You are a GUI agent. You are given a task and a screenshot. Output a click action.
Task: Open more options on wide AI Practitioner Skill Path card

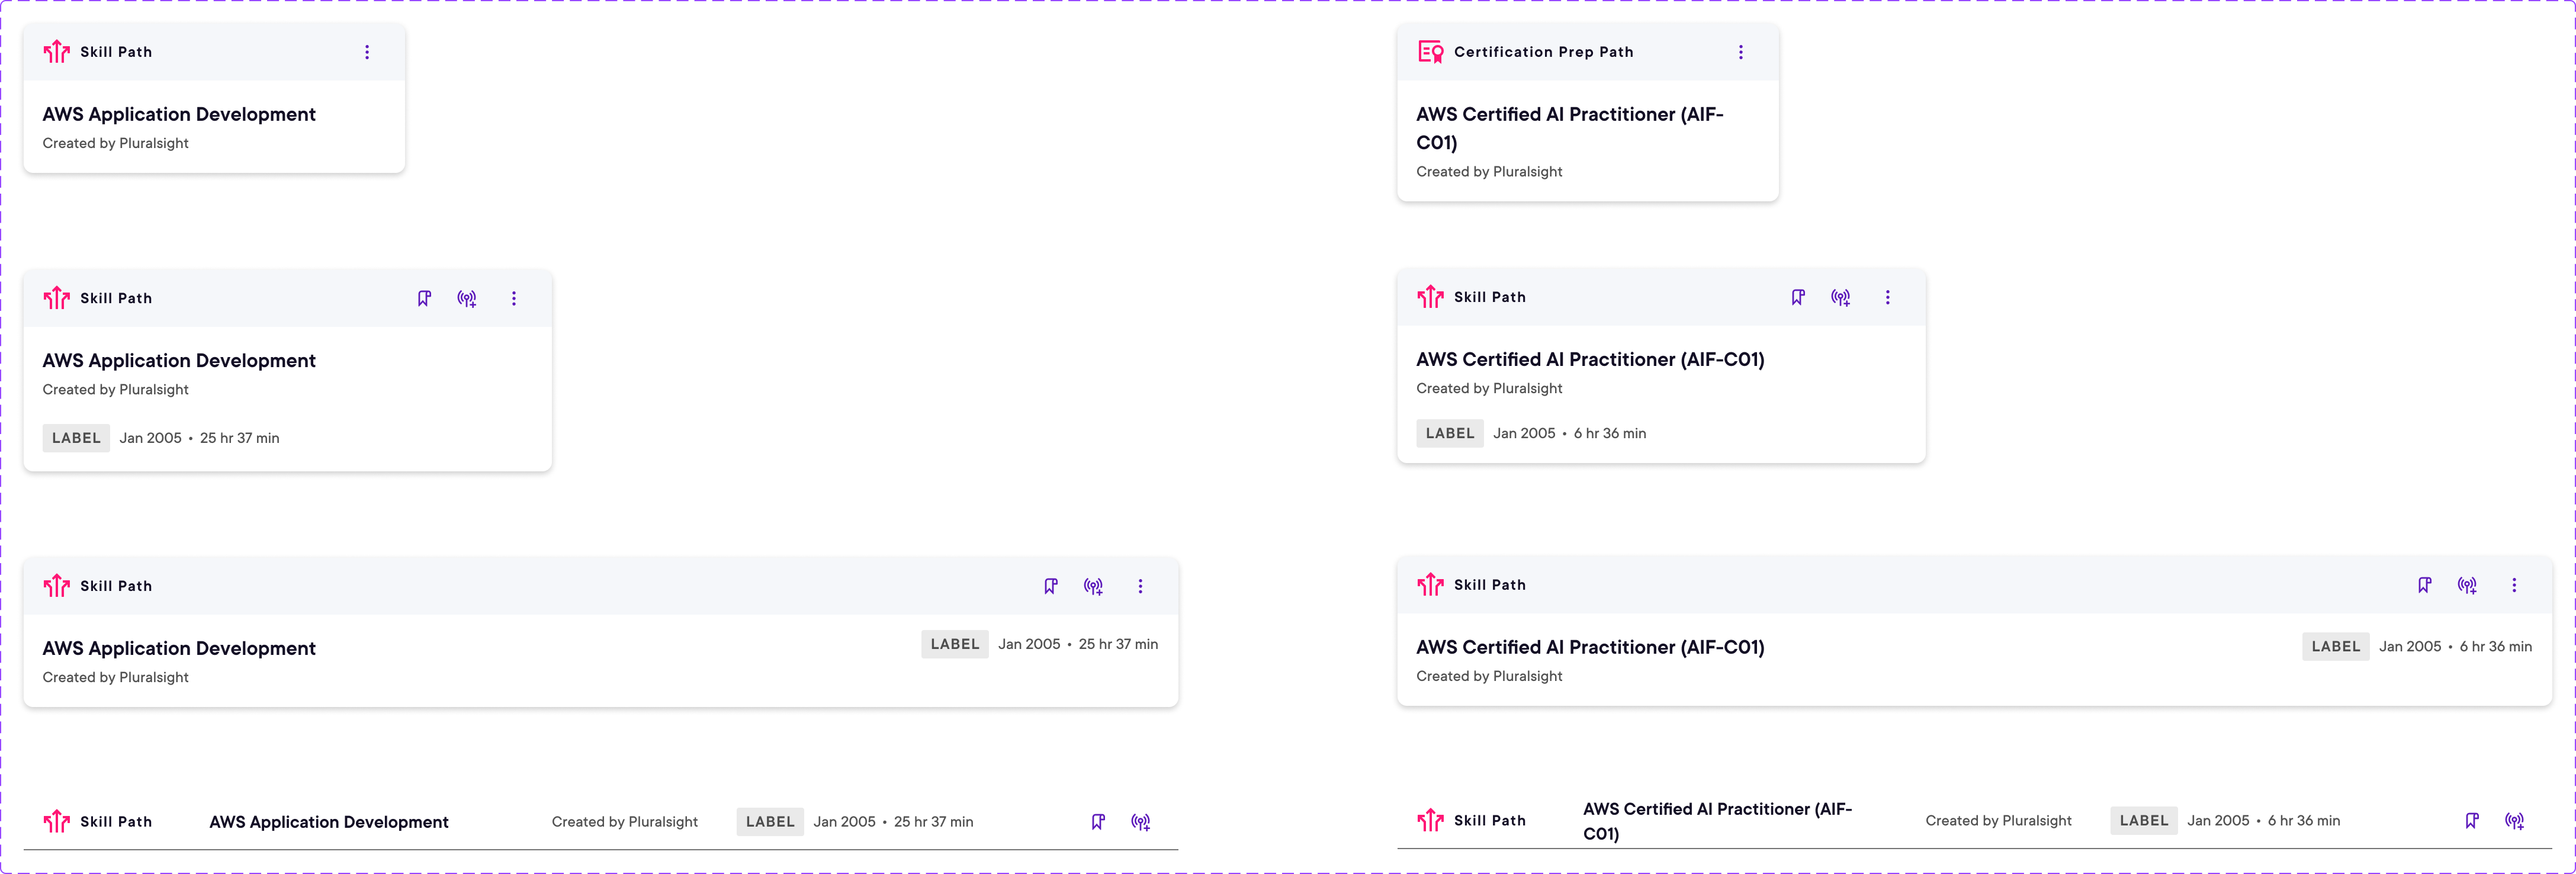click(x=2514, y=585)
